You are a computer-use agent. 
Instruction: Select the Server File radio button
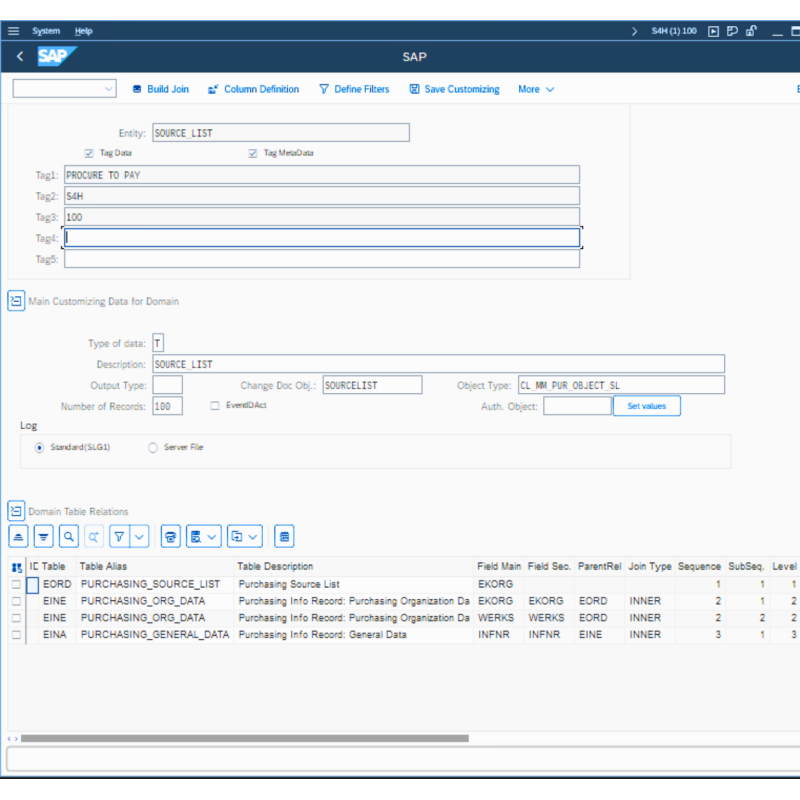coord(152,447)
